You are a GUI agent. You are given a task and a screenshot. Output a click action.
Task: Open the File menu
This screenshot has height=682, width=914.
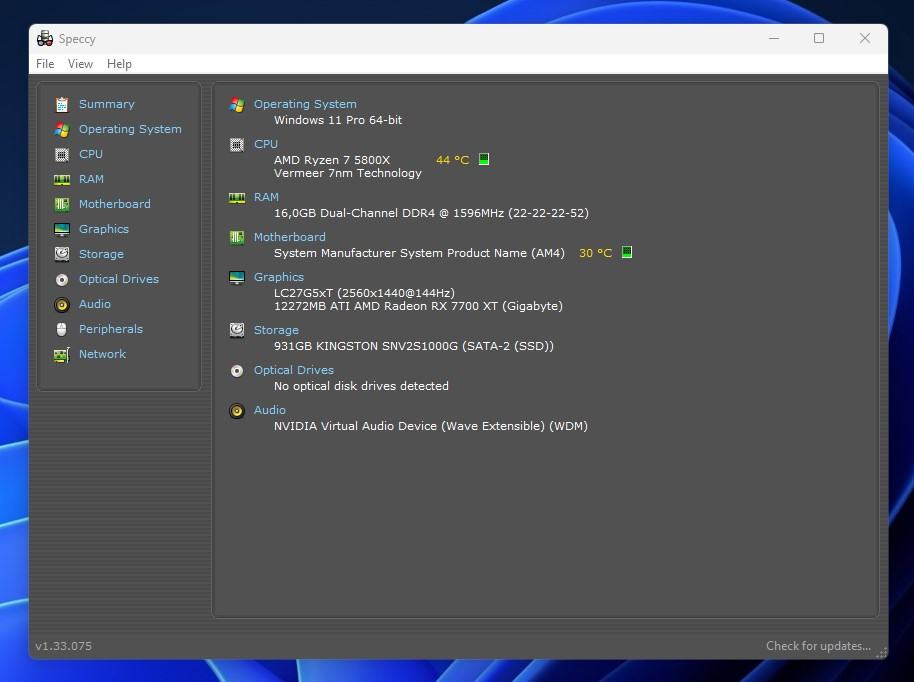pos(45,64)
